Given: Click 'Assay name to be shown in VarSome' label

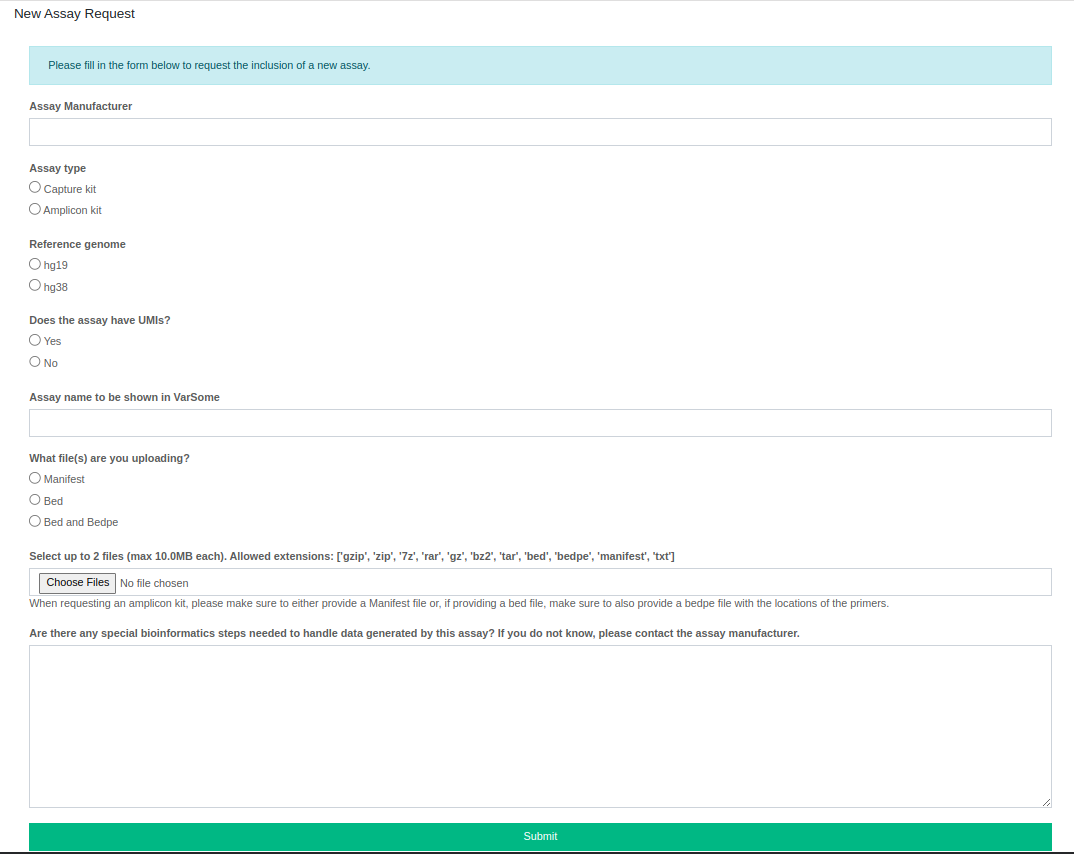Looking at the screenshot, I should coord(125,397).
